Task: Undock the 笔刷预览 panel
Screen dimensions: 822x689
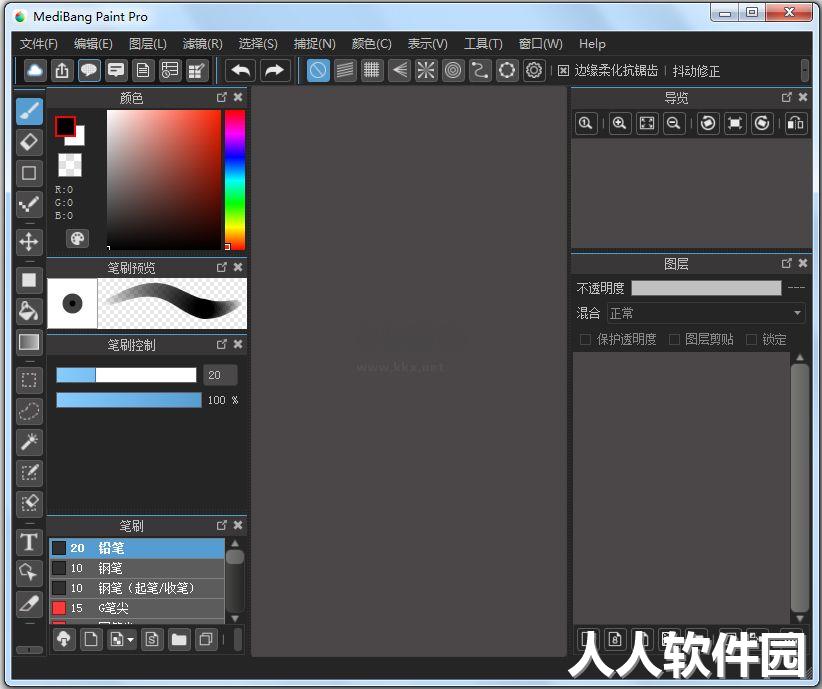Action: point(222,267)
